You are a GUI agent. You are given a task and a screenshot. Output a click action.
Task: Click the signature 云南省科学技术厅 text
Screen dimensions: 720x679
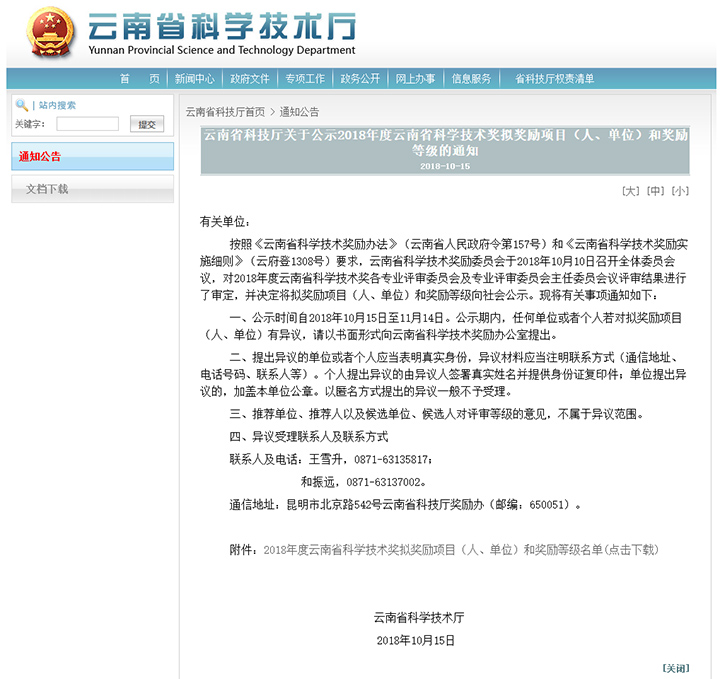419,617
